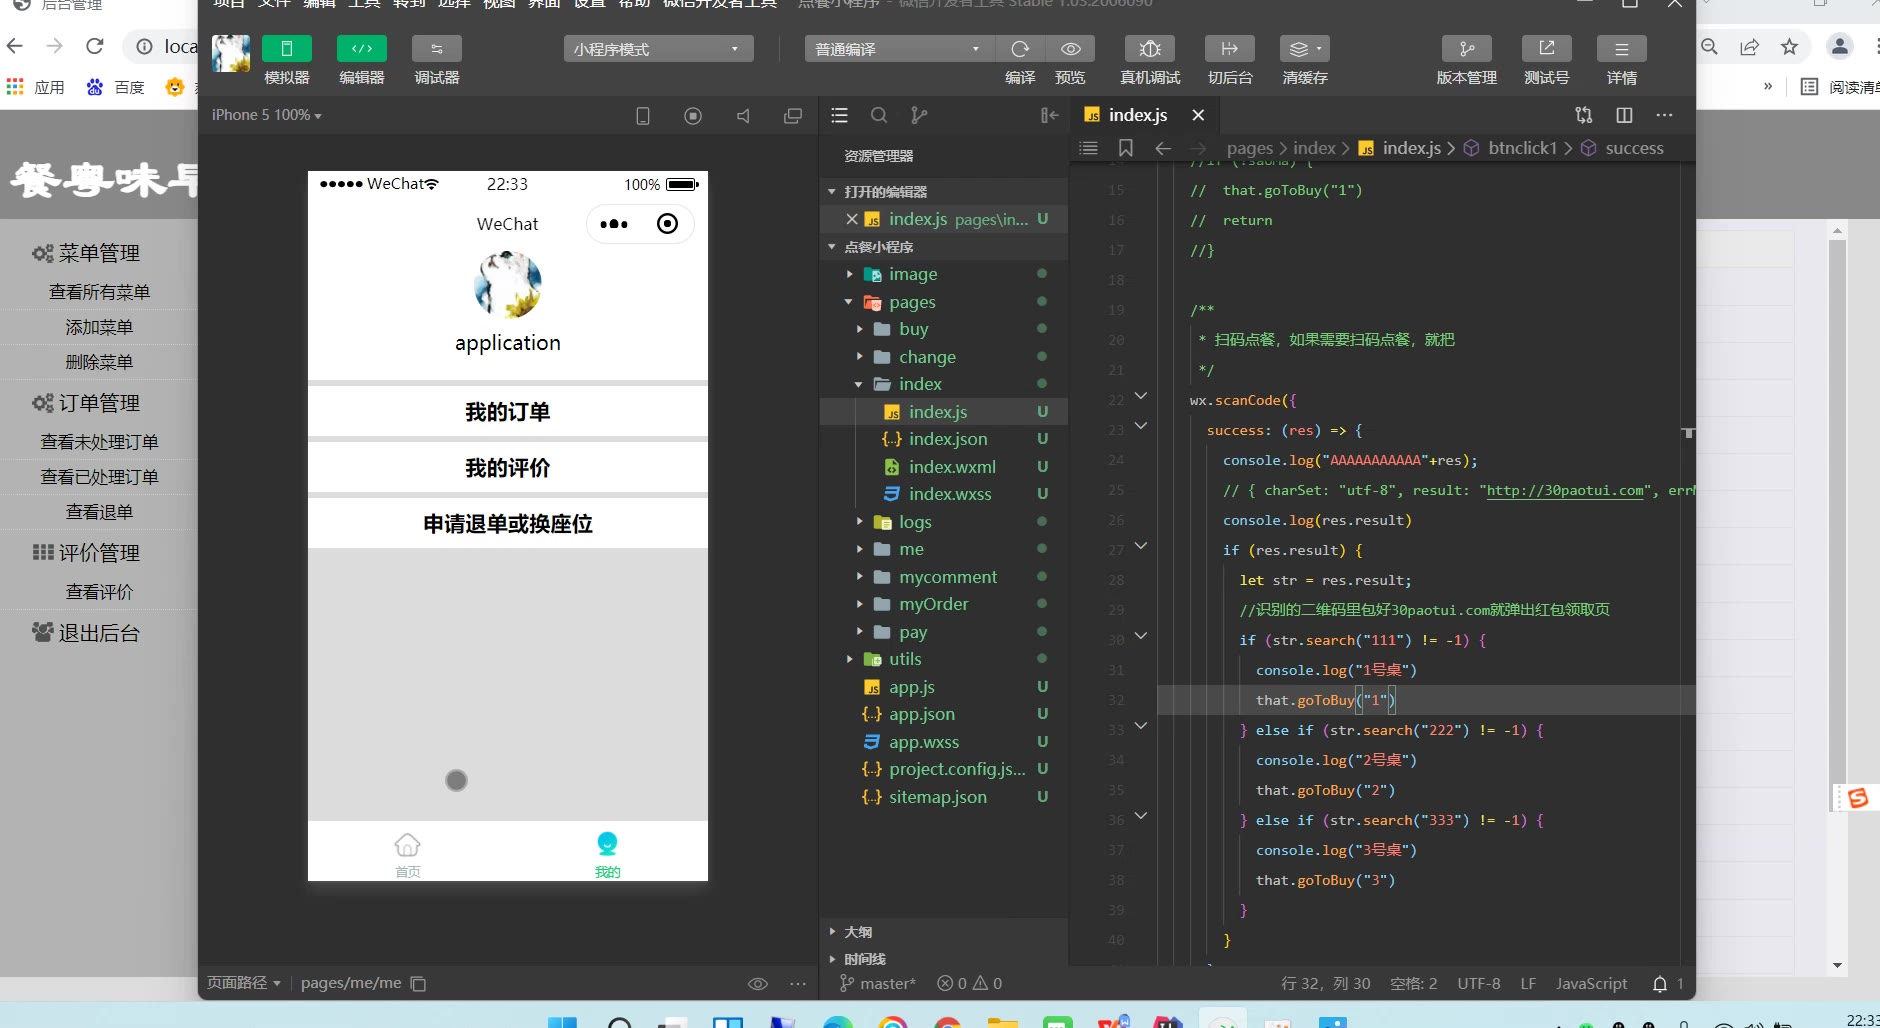
Task: Open 版本管理 version control
Action: coord(1466,49)
